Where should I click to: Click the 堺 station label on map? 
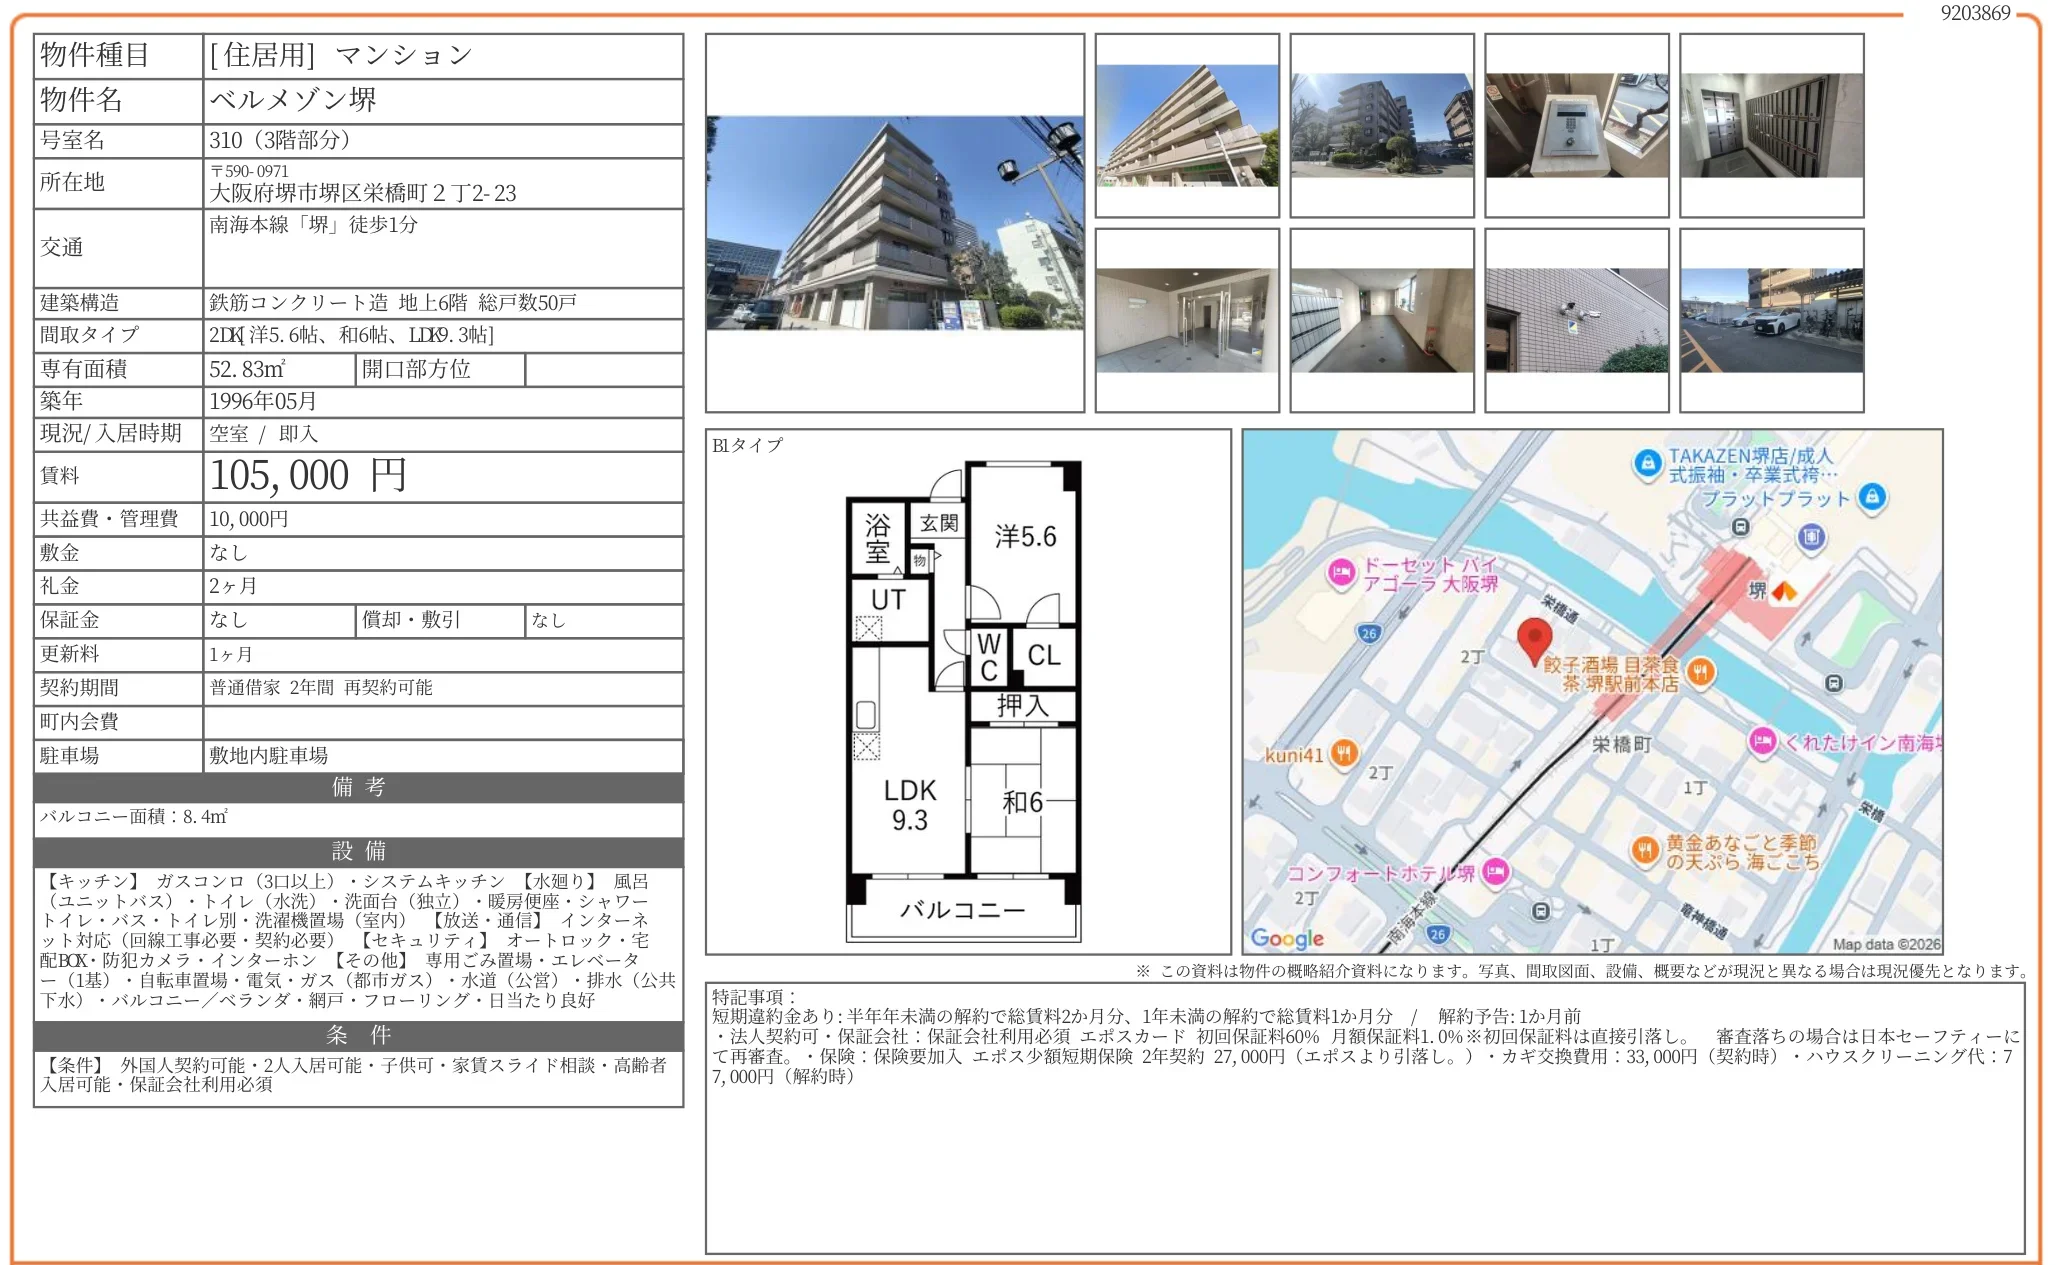(x=1757, y=591)
